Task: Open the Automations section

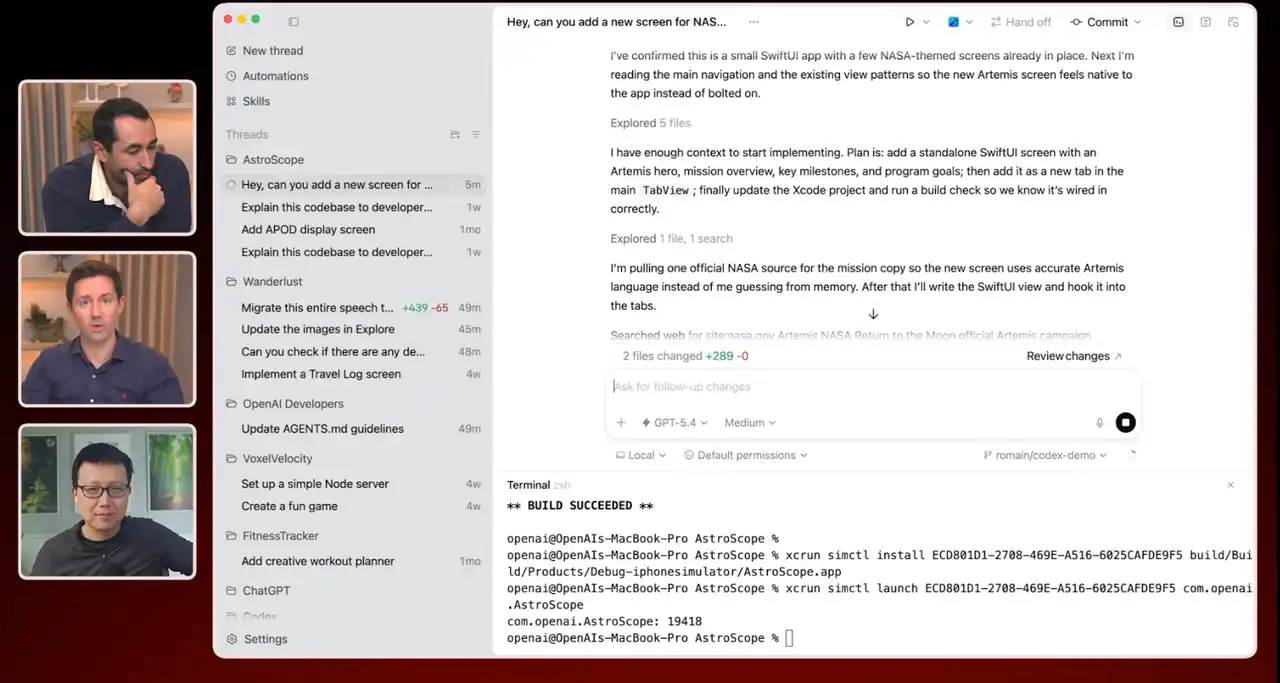Action: click(275, 76)
